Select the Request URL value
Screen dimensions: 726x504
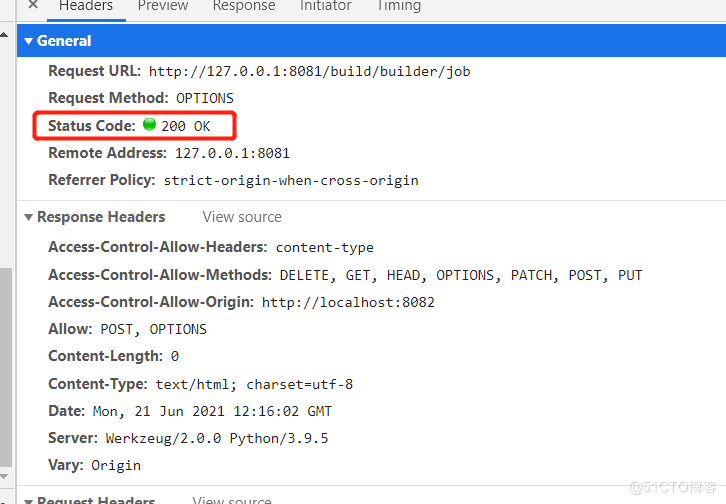coord(309,72)
